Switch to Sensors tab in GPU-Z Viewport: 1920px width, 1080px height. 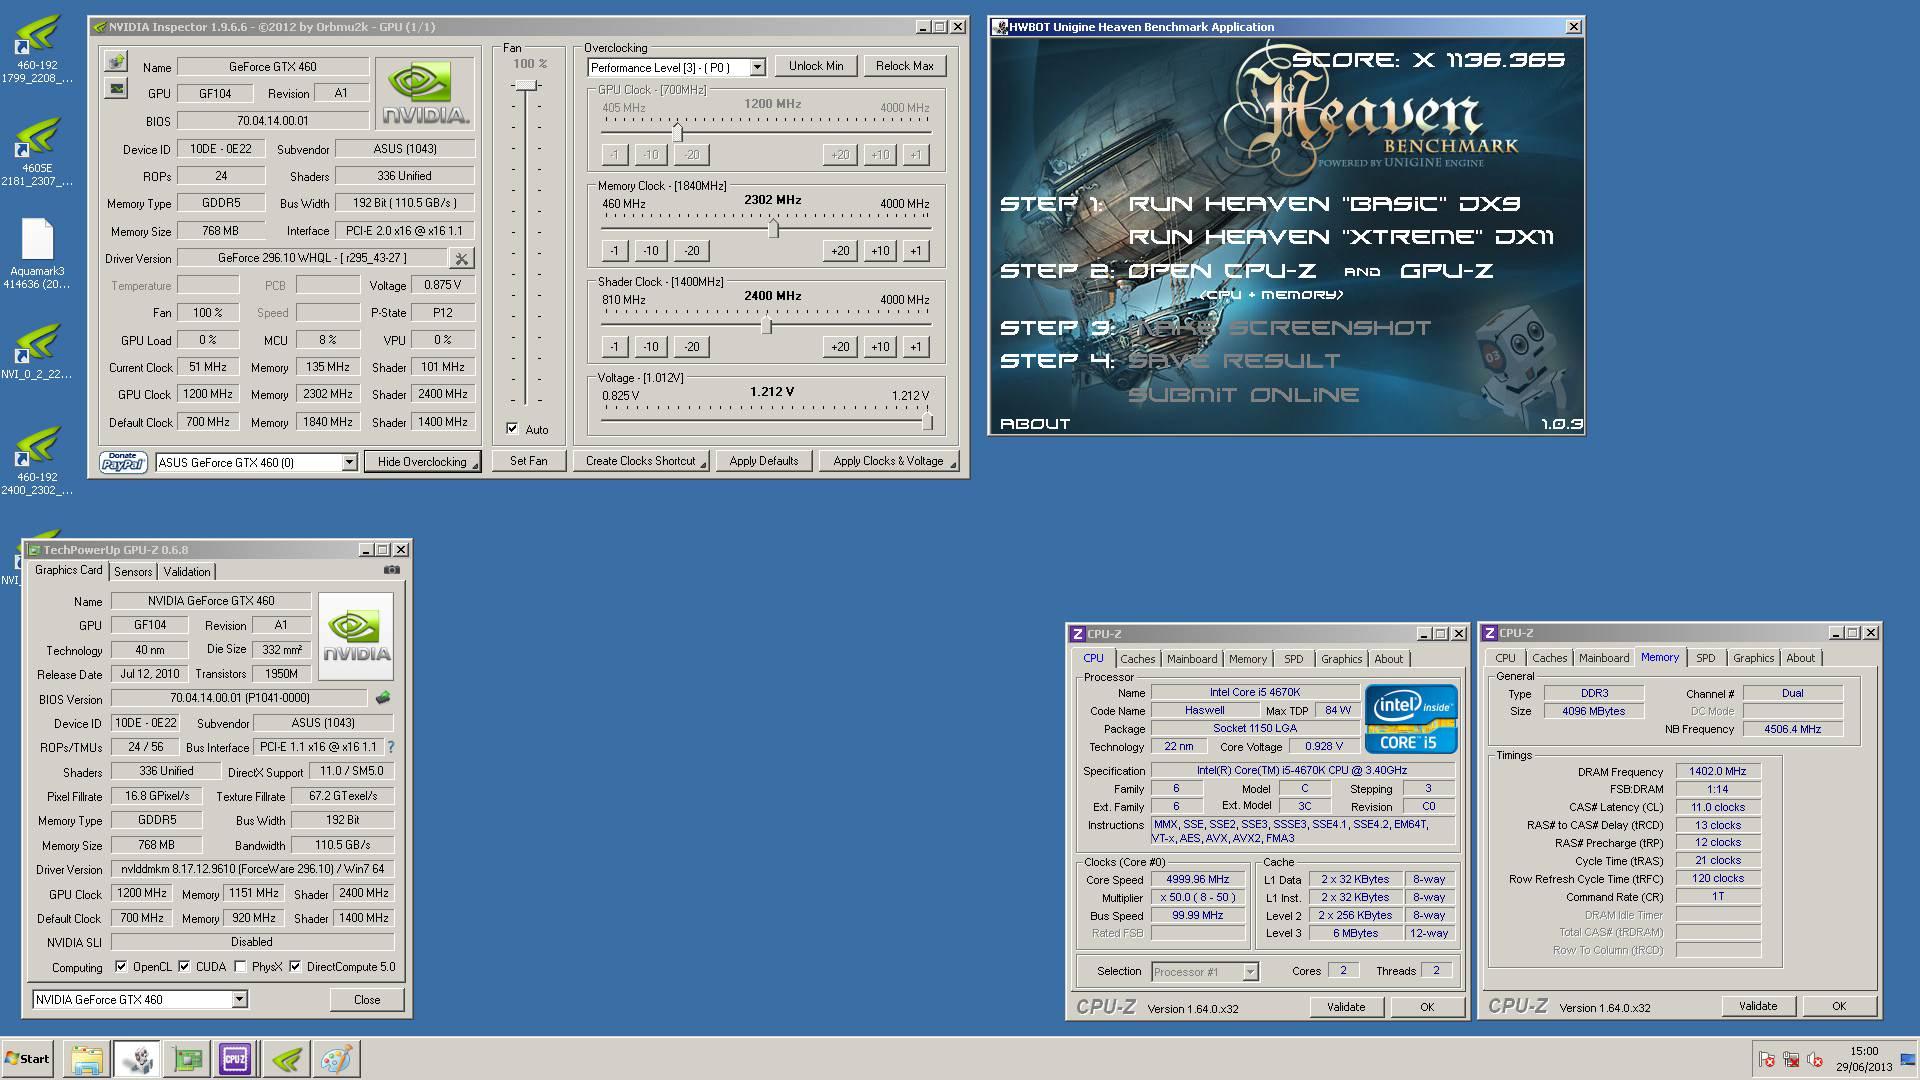[x=133, y=571]
